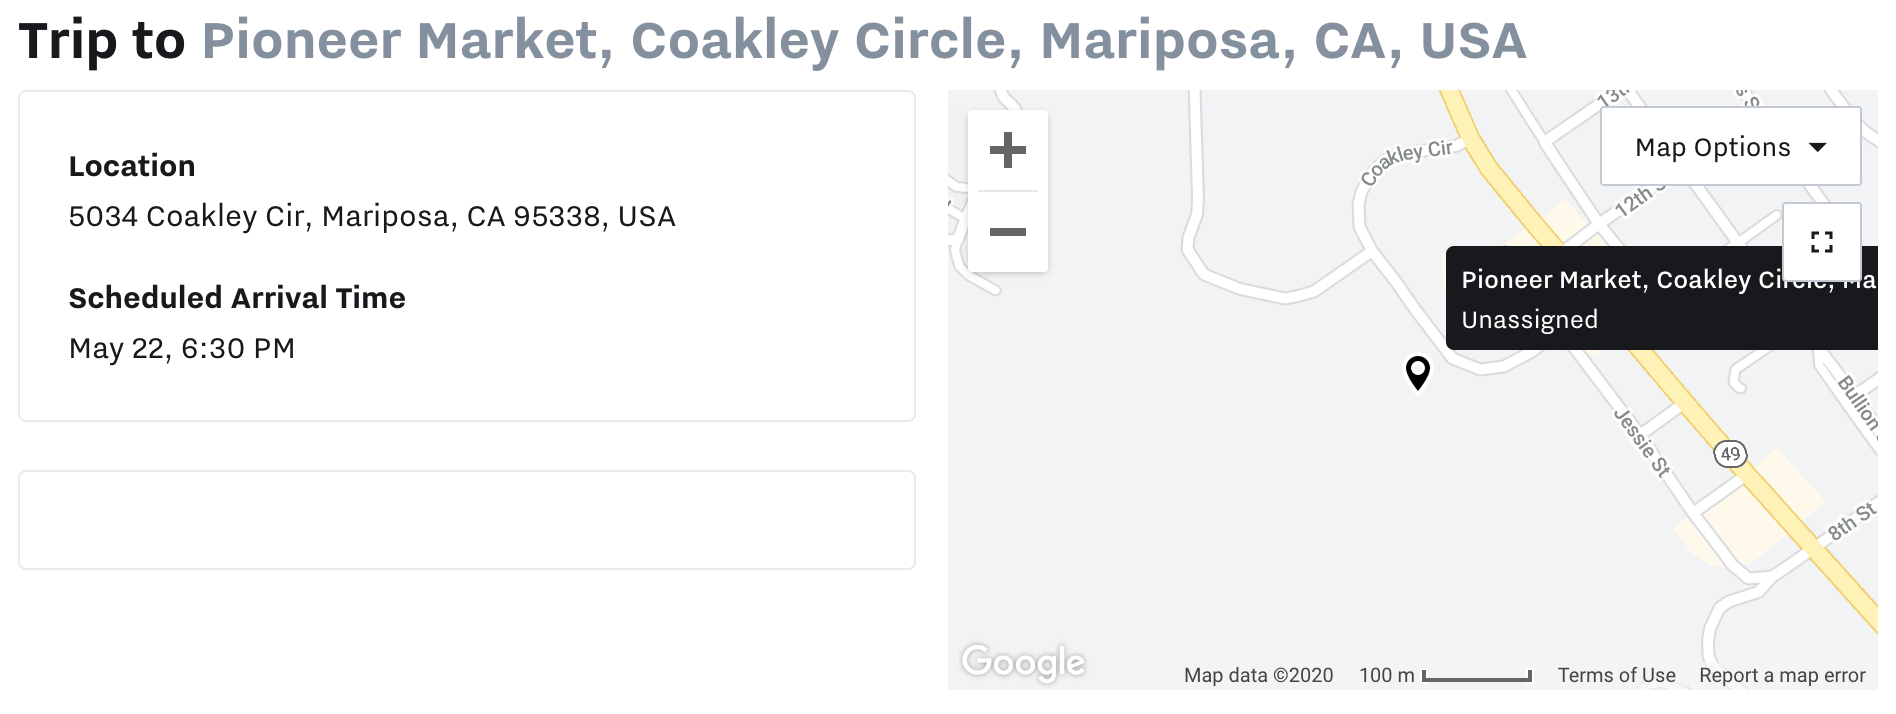Click the Jessie St street label
Viewport: 1896px width, 714px height.
pyautogui.click(x=1641, y=442)
